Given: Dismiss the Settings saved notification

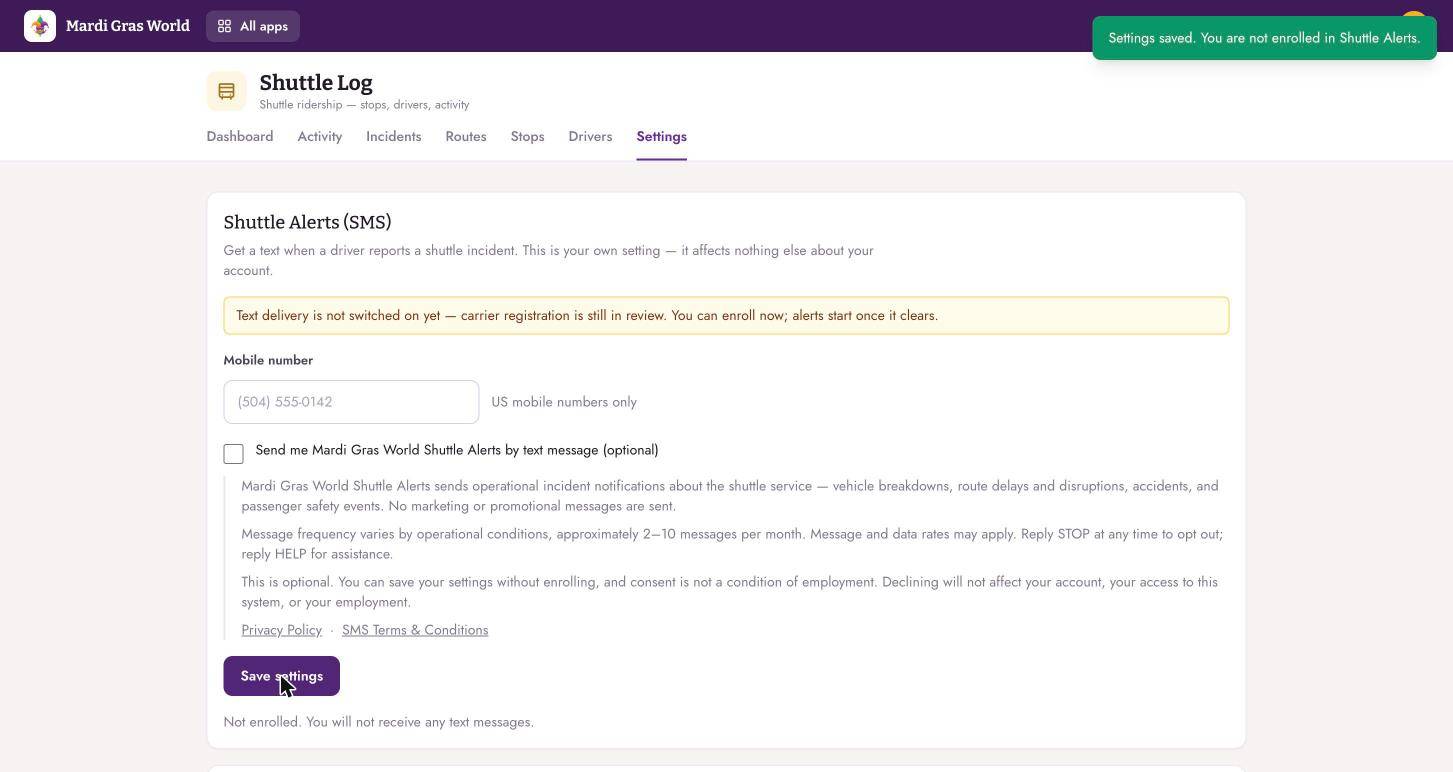Looking at the screenshot, I should [x=1264, y=38].
